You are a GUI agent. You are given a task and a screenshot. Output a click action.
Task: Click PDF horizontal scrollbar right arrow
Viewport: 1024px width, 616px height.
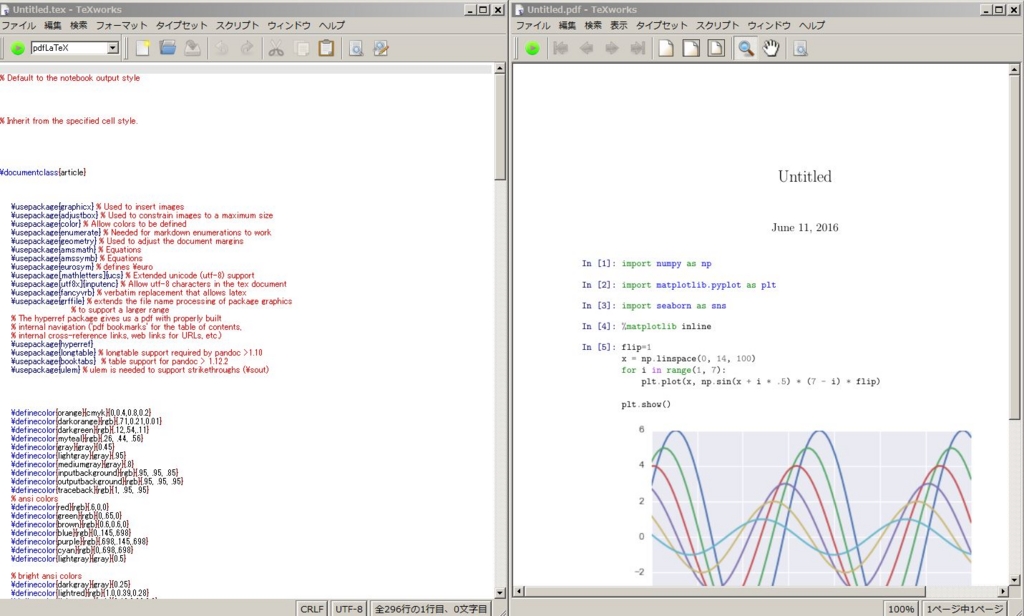tap(1002, 591)
